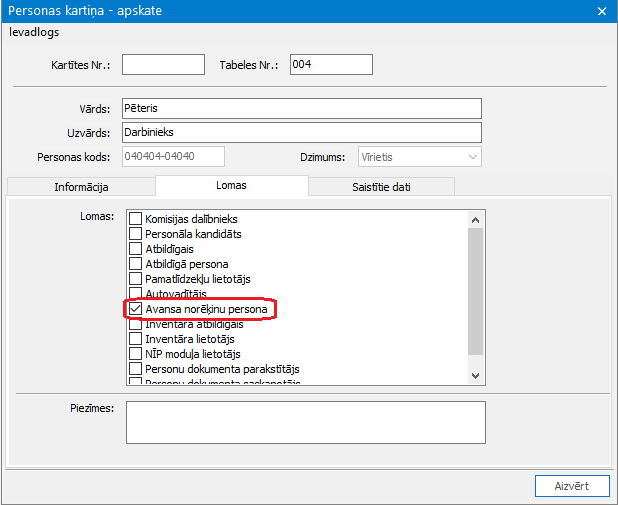618x505 pixels.
Task: Tick the Atbildīgais checkbox
Action: click(136, 249)
